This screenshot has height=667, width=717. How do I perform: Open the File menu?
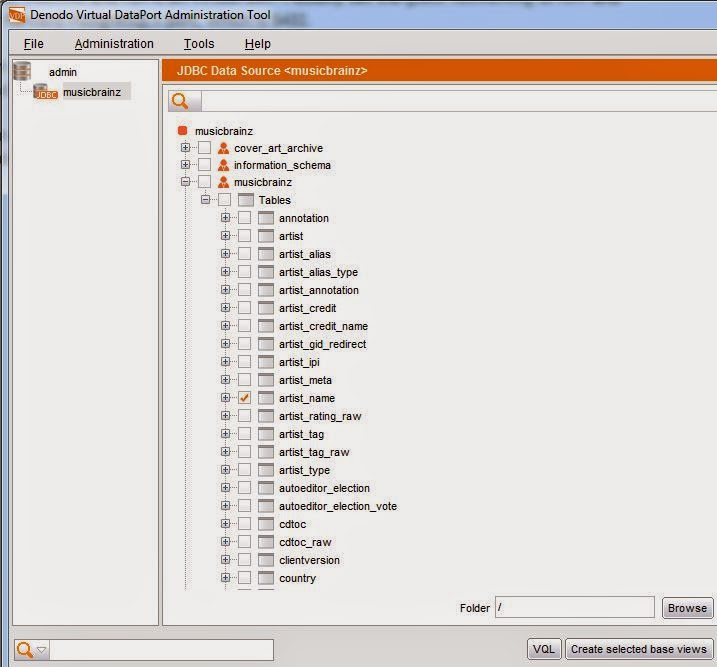[34, 43]
